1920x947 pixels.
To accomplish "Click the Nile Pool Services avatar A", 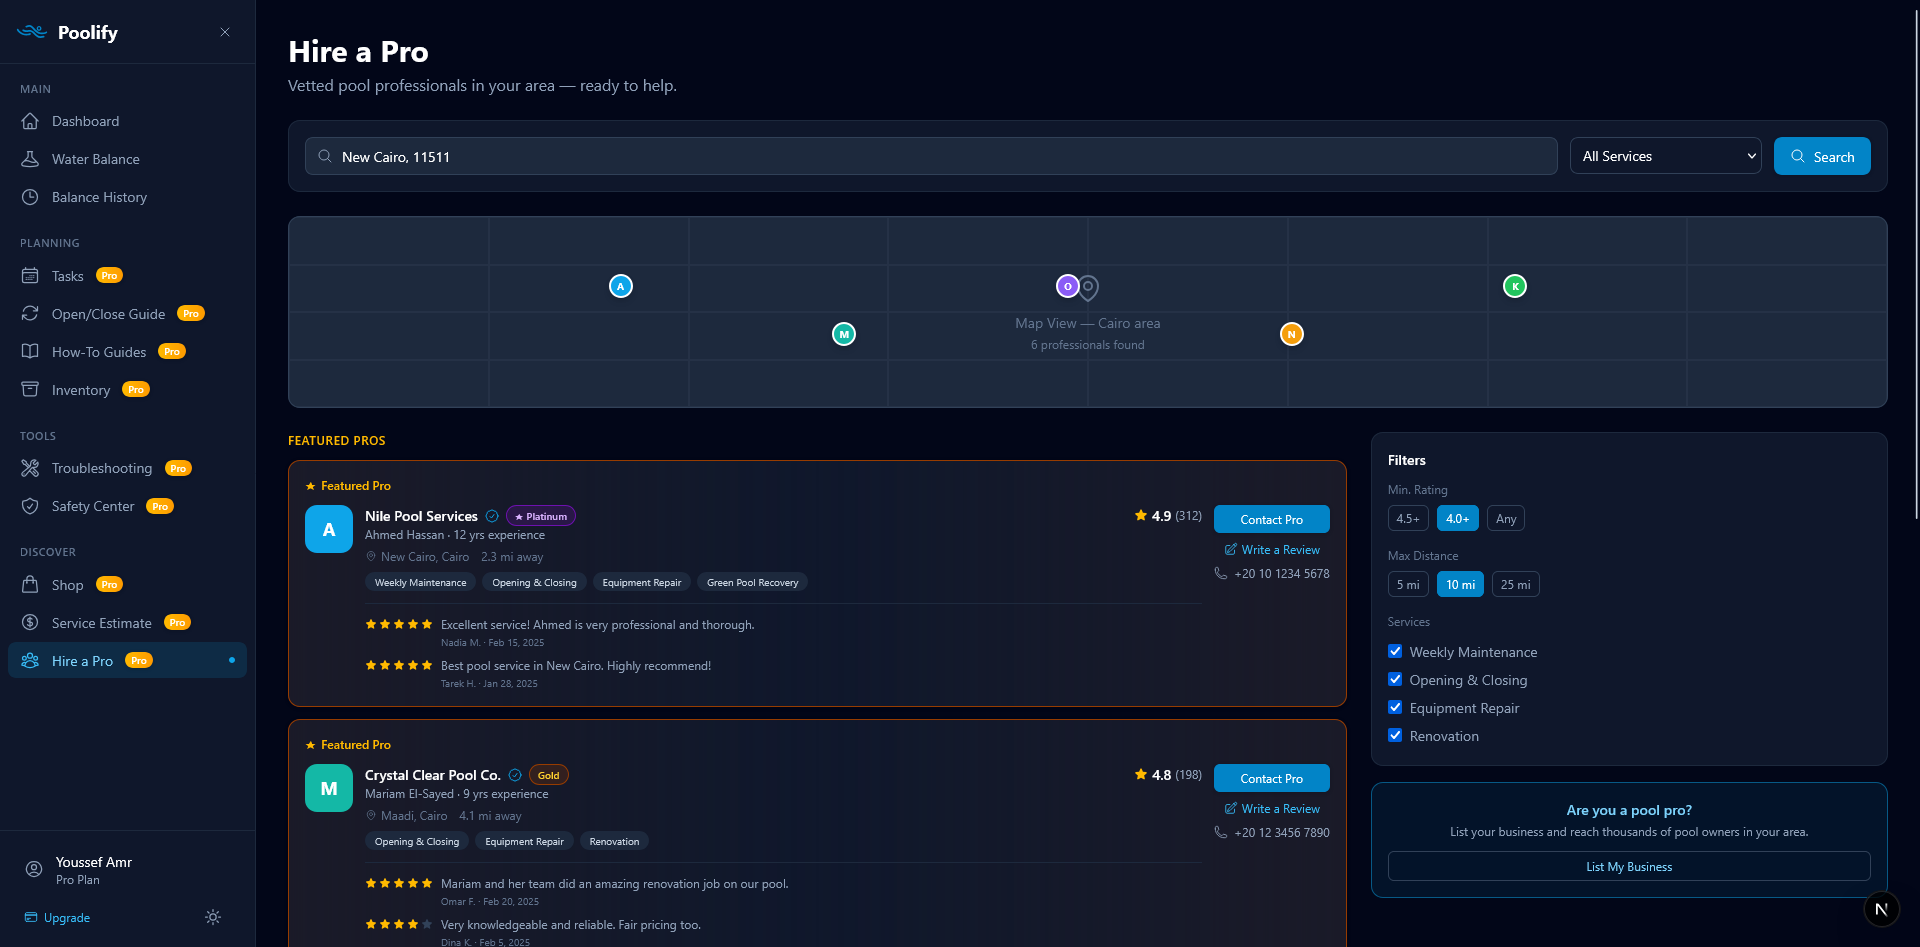I will 329,529.
